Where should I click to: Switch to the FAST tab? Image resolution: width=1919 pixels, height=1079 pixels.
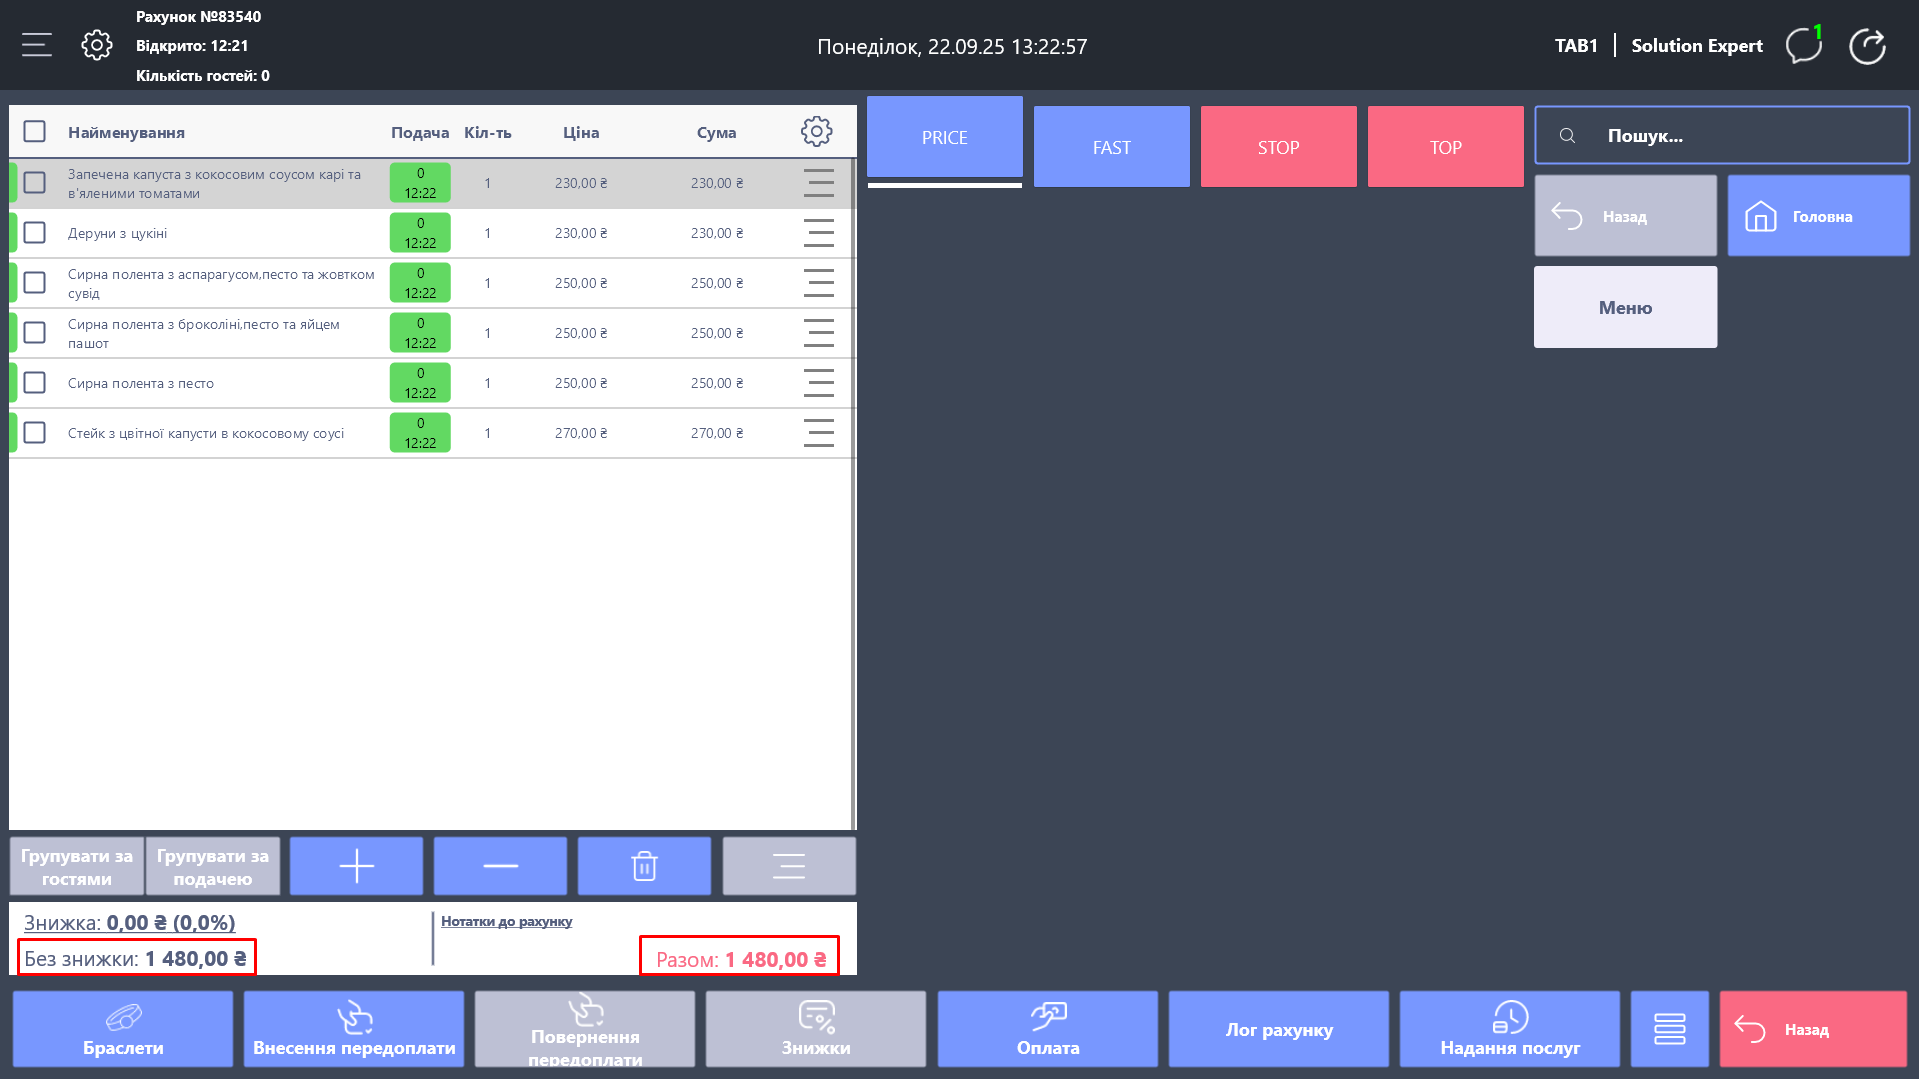pyautogui.click(x=1111, y=147)
